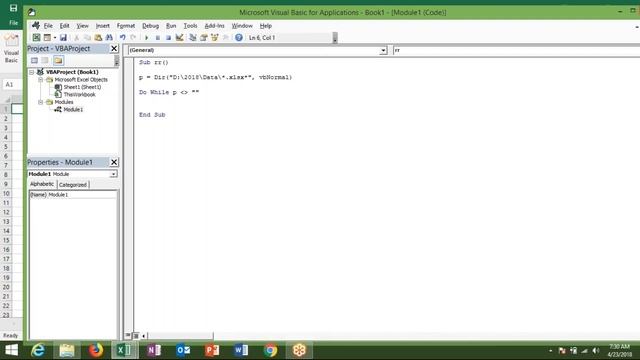Screen dimensions: 640x360
Task: Open Project Explorer toolbar icon
Action: coord(193,38)
